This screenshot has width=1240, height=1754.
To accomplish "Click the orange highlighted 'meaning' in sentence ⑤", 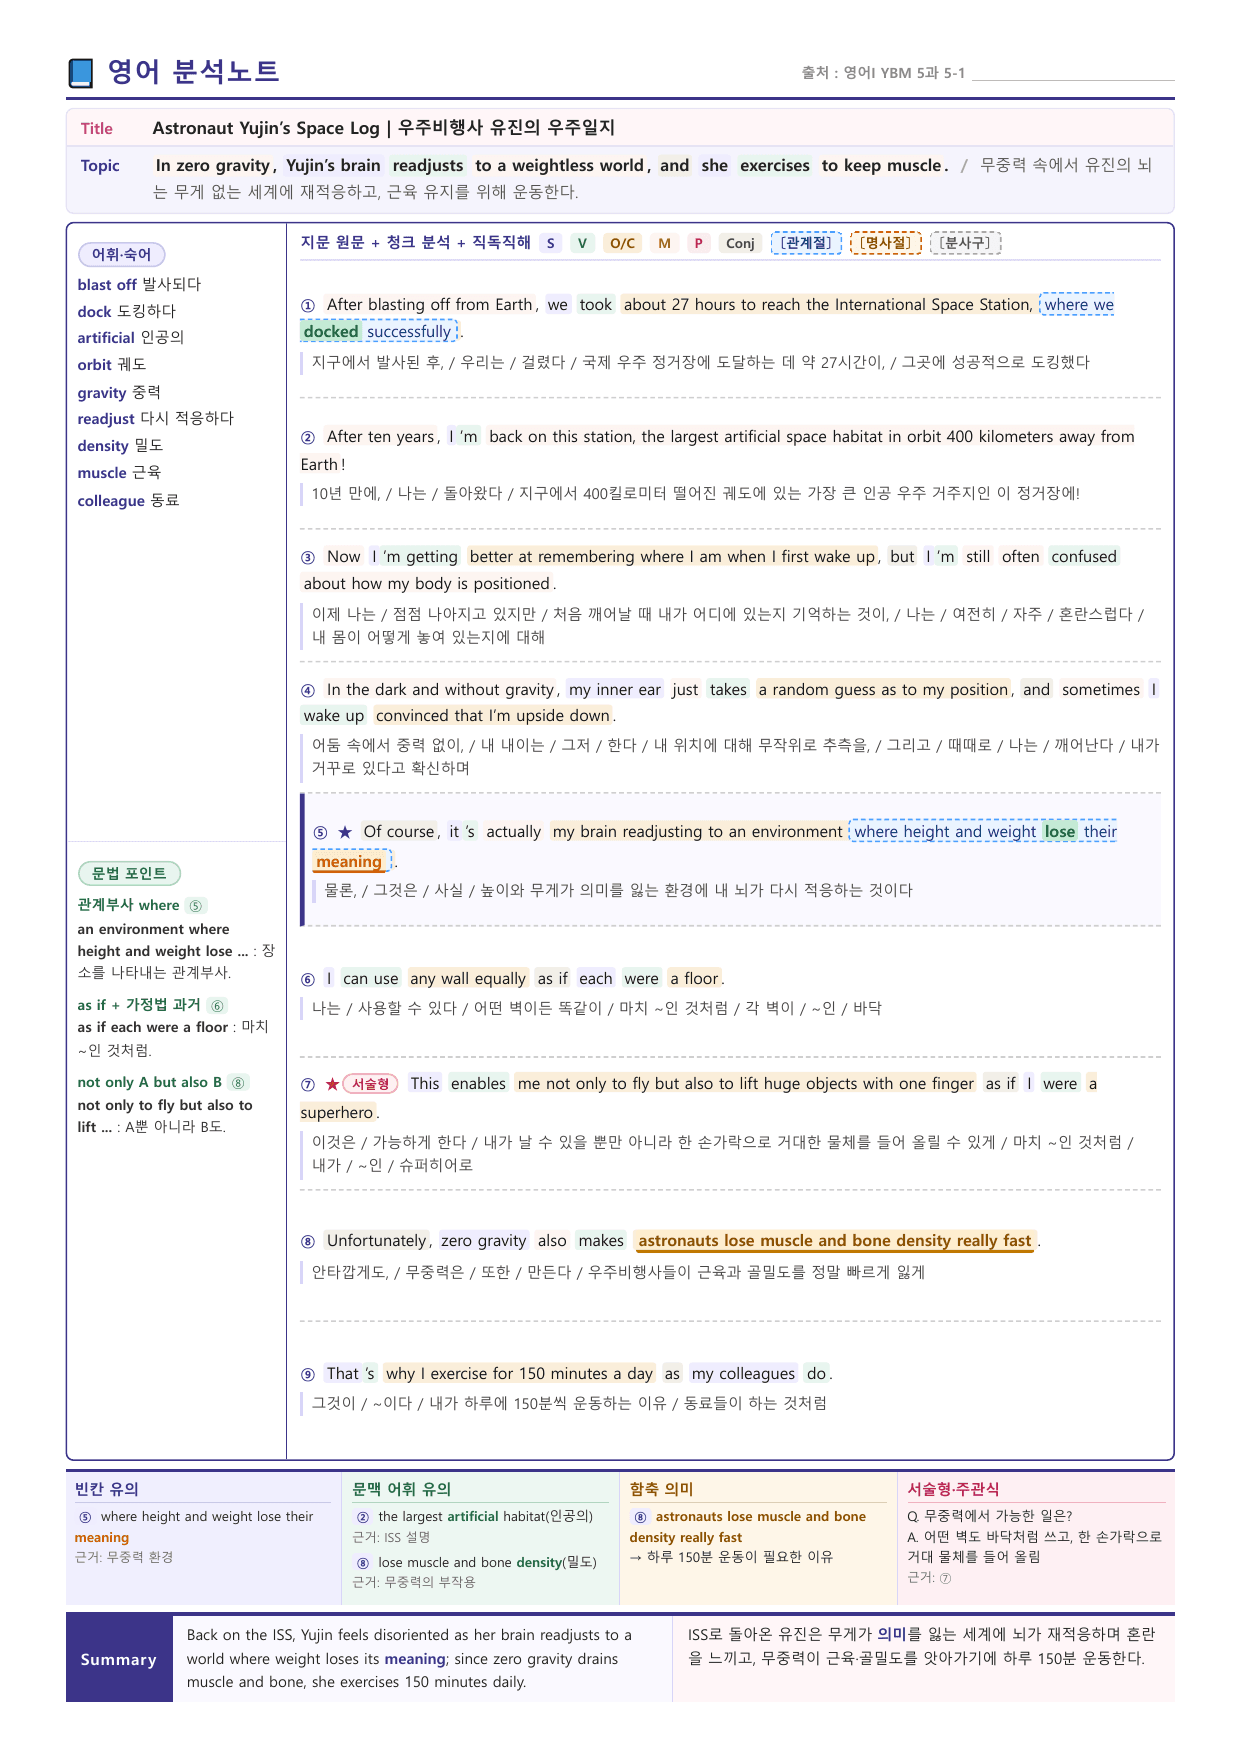I will tap(349, 862).
